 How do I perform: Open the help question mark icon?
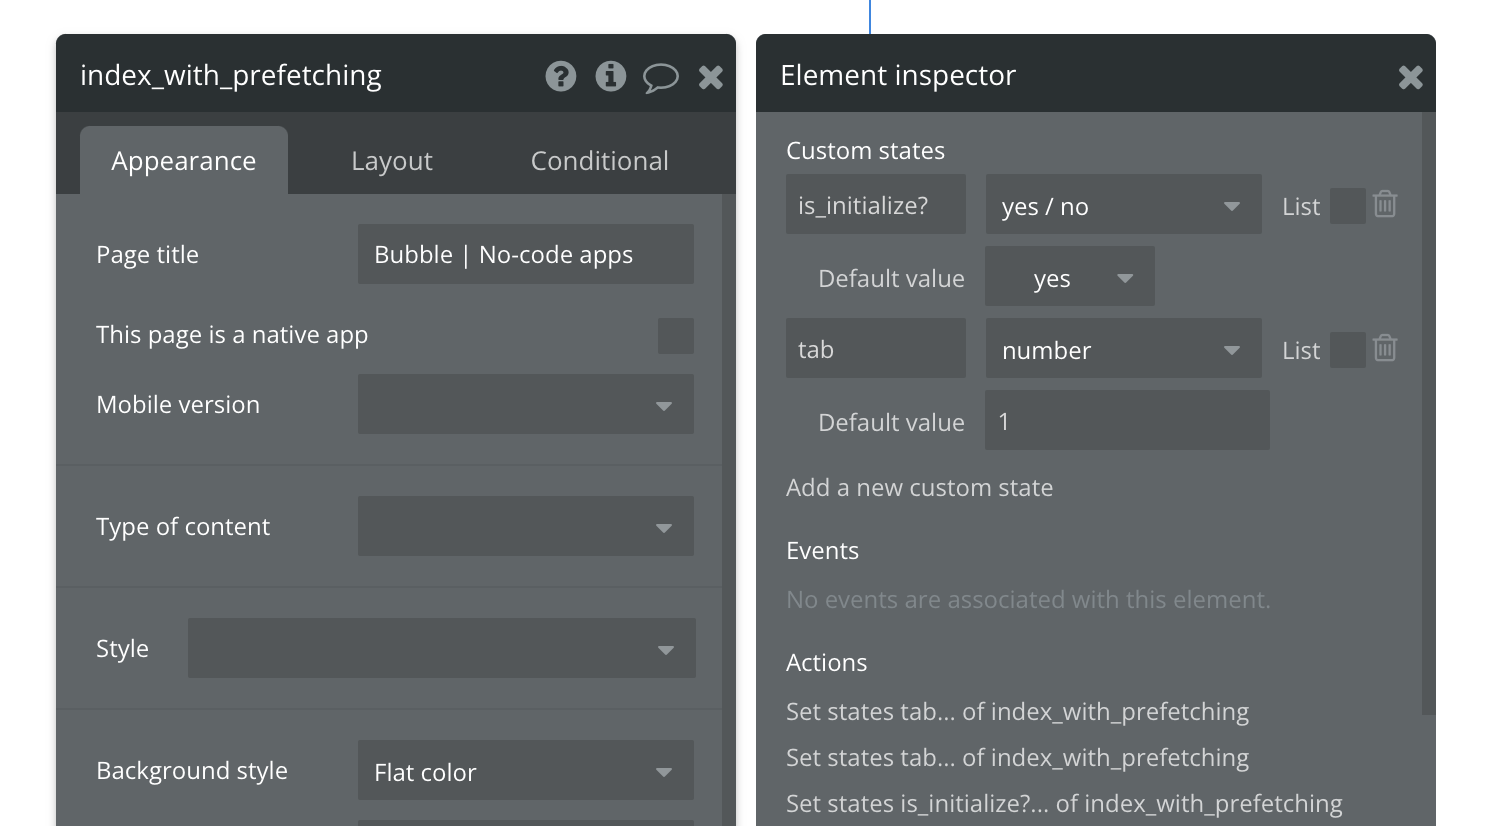[561, 76]
